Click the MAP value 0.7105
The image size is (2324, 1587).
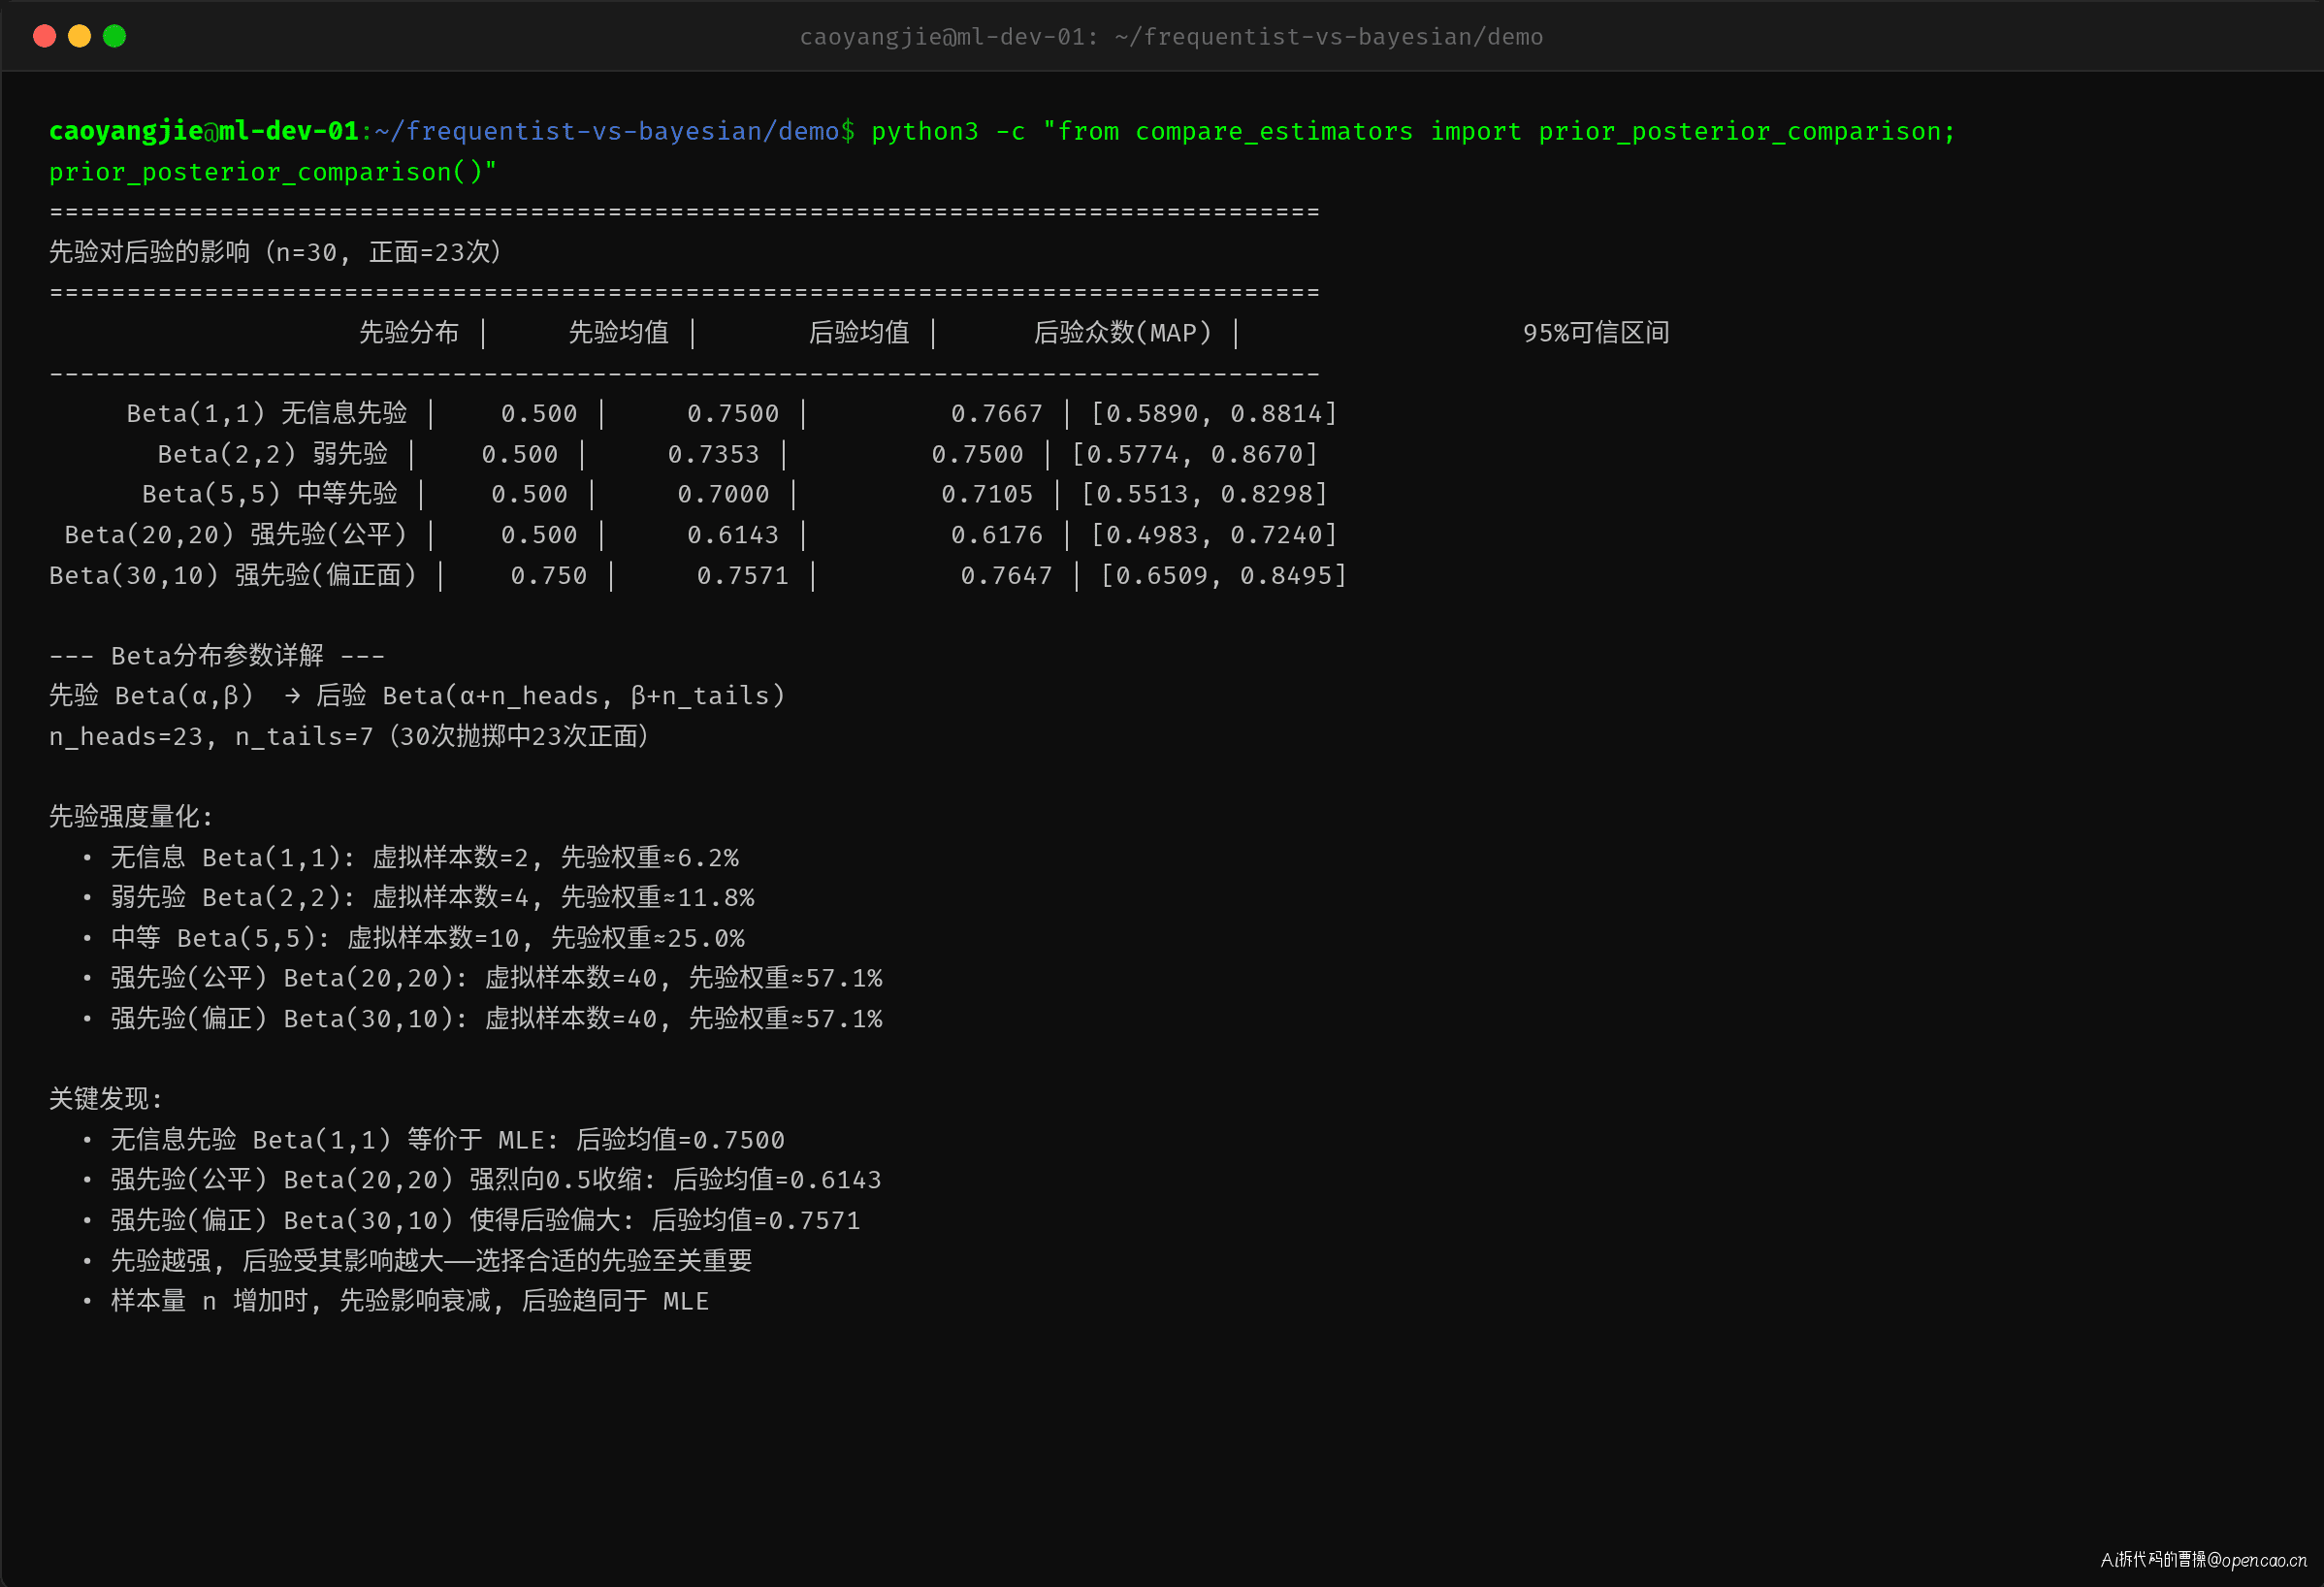(x=987, y=494)
